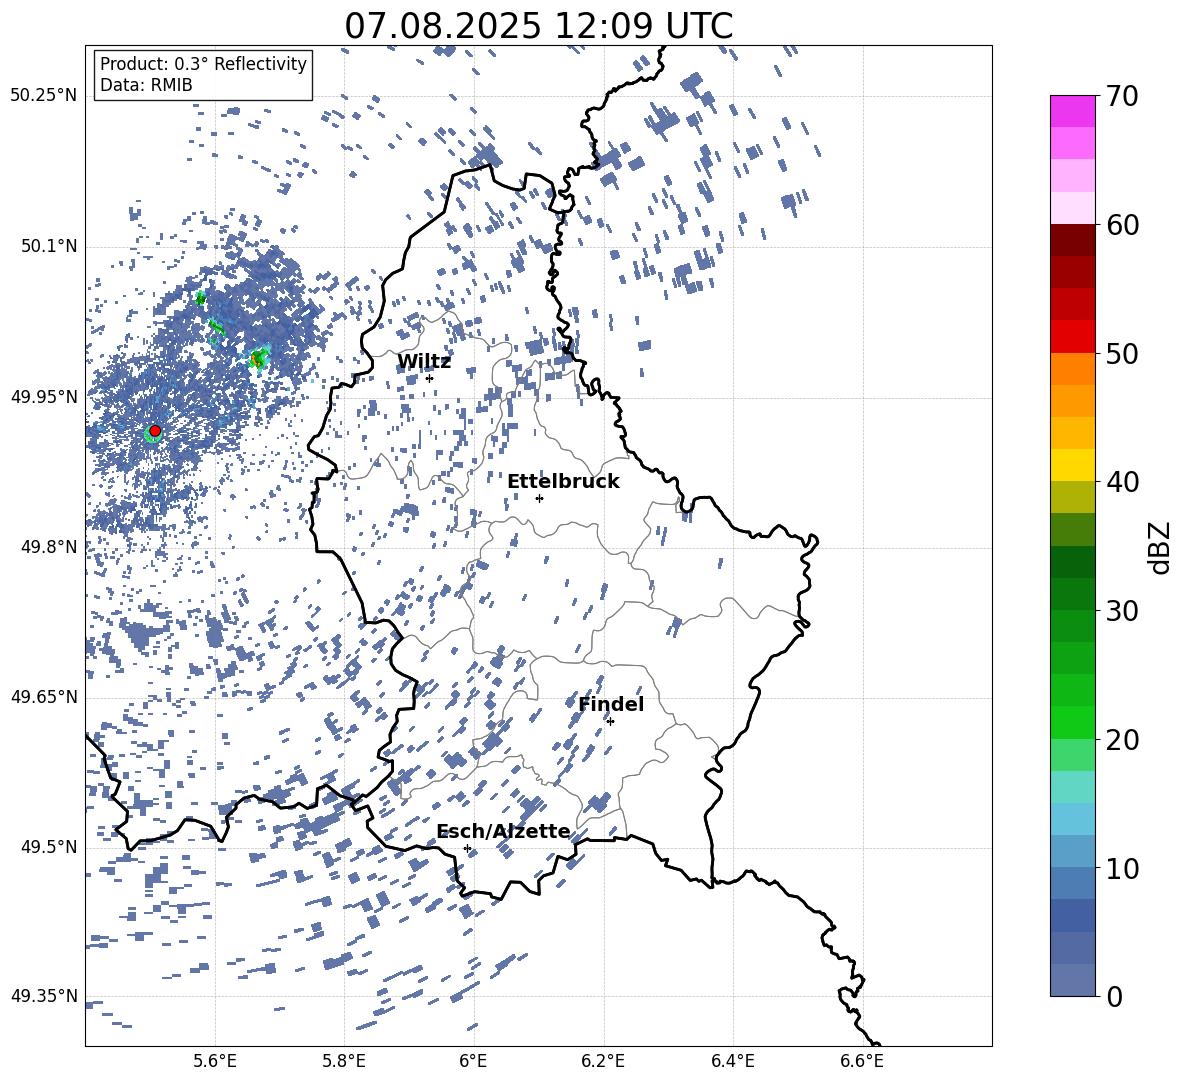Viewport: 1184px width, 1081px height.
Task: Click the 49.95°N latitude label
Action: coord(44,396)
